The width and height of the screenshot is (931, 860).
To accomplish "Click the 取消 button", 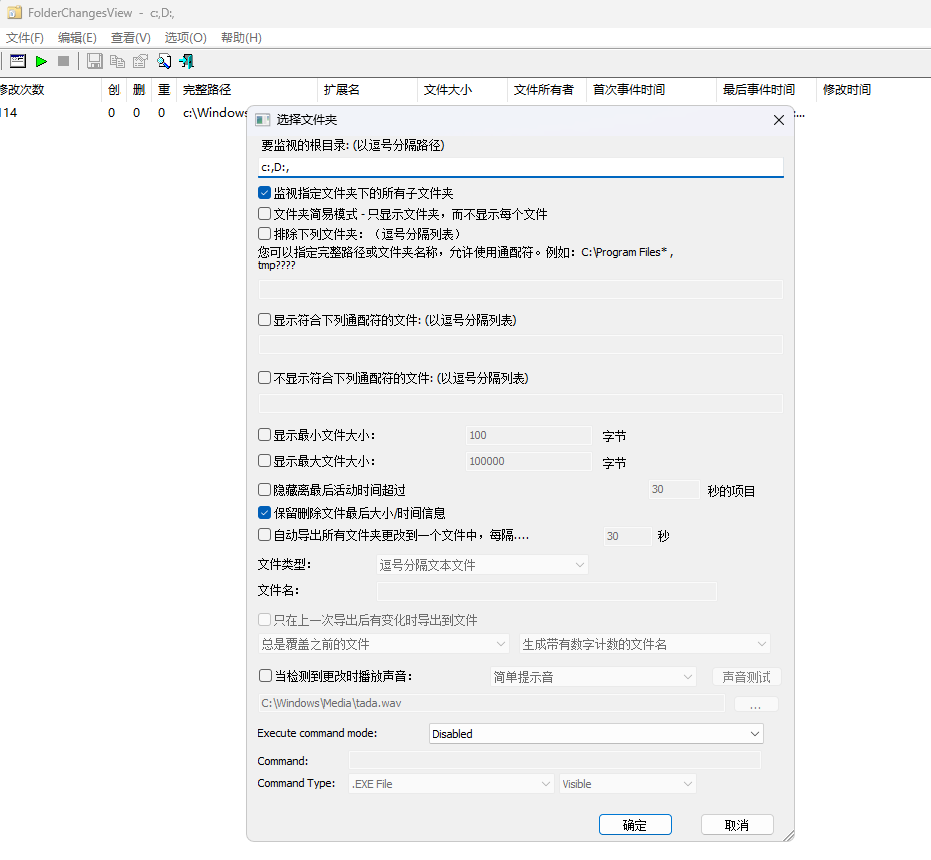I will tap(737, 825).
